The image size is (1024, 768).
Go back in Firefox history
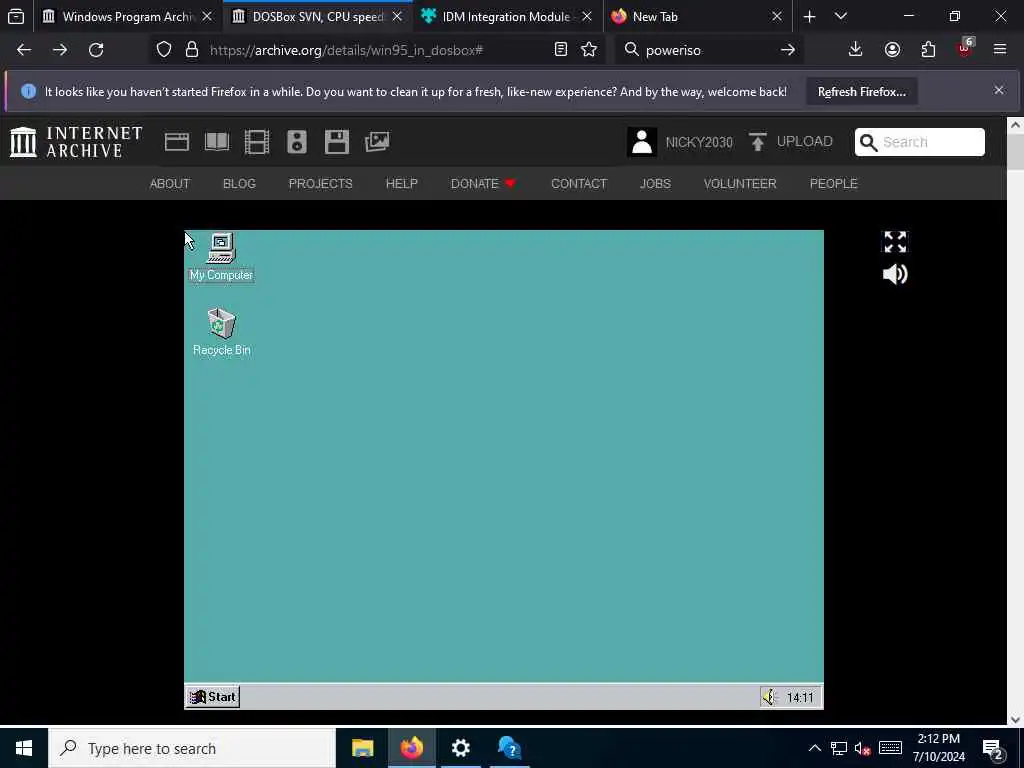point(24,50)
